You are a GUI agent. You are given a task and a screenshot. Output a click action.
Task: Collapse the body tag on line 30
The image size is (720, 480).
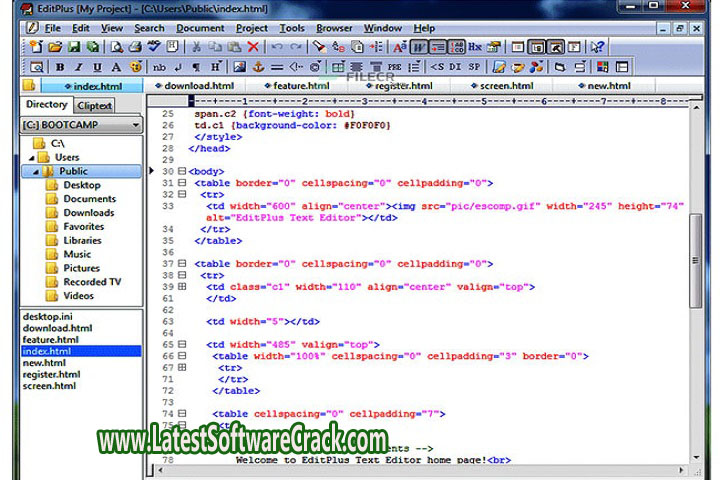tap(181, 171)
